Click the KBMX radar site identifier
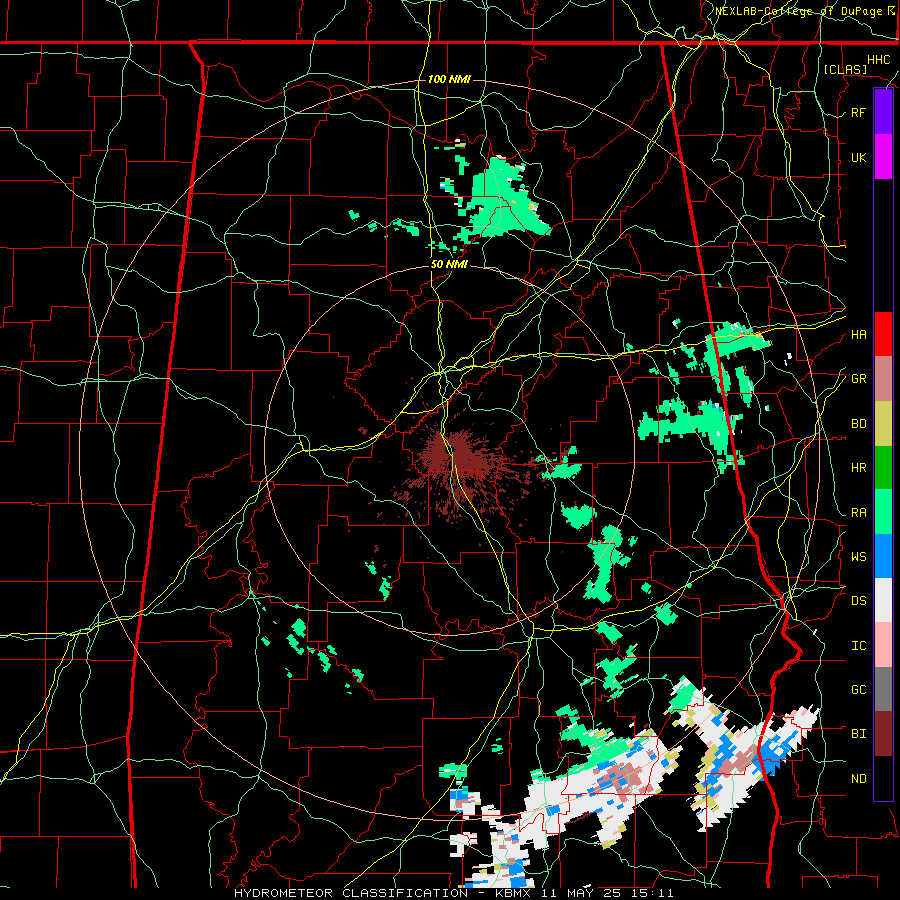This screenshot has height=900, width=900. tap(514, 893)
